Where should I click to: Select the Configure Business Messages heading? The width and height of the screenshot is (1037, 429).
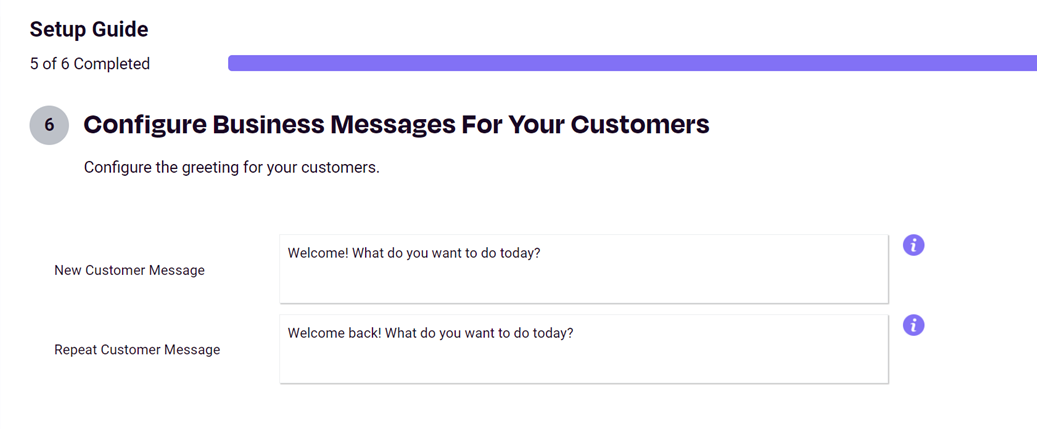point(397,125)
